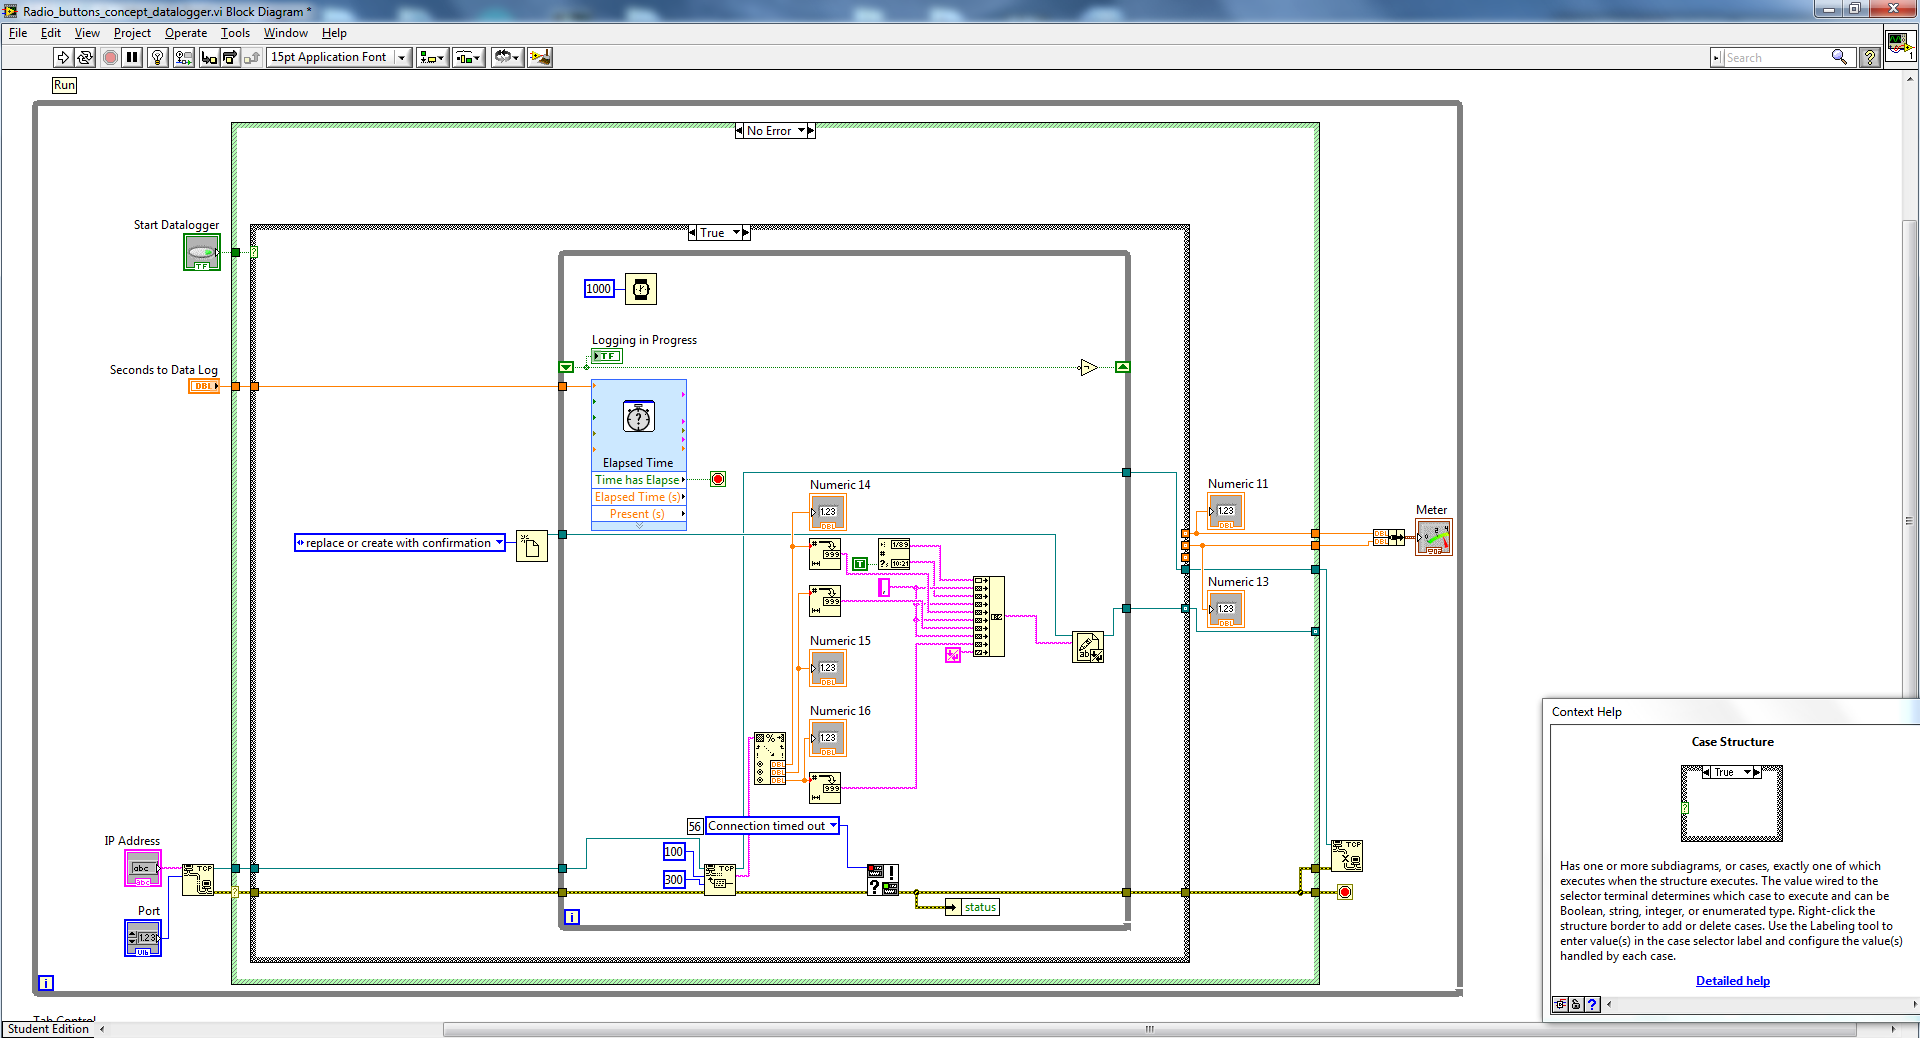1920x1038 pixels.
Task: Select the Elapsed Time Express VI icon
Action: click(x=638, y=417)
